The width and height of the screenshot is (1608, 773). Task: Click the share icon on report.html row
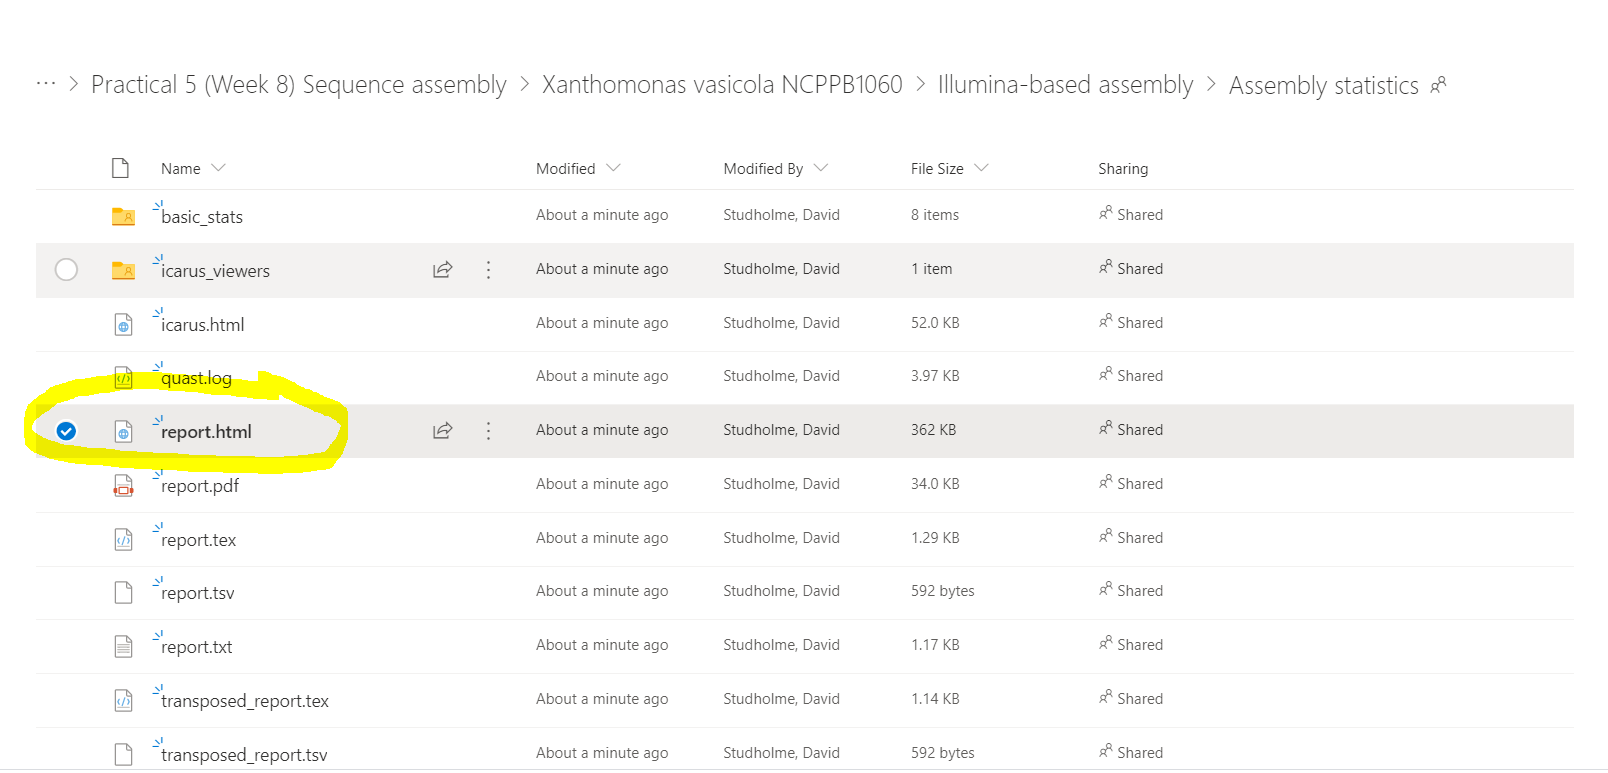click(x=442, y=430)
